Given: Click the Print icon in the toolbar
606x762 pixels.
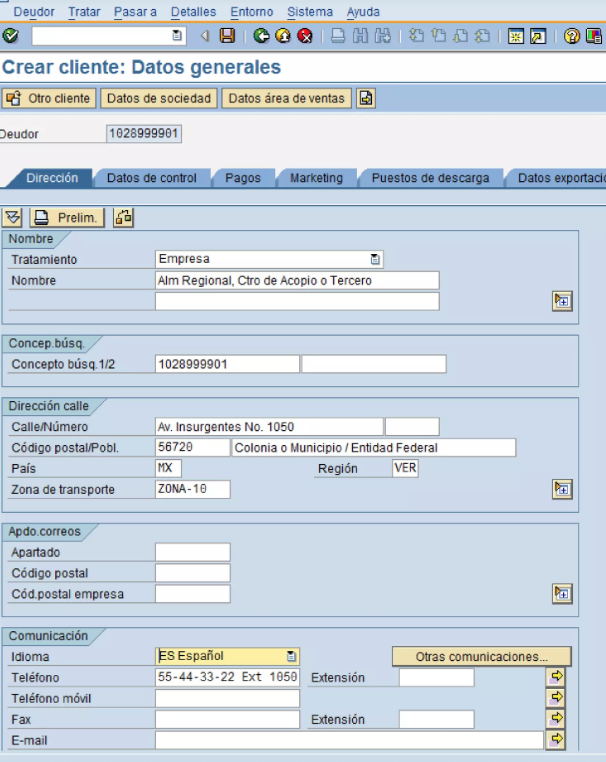Looking at the screenshot, I should [338, 36].
